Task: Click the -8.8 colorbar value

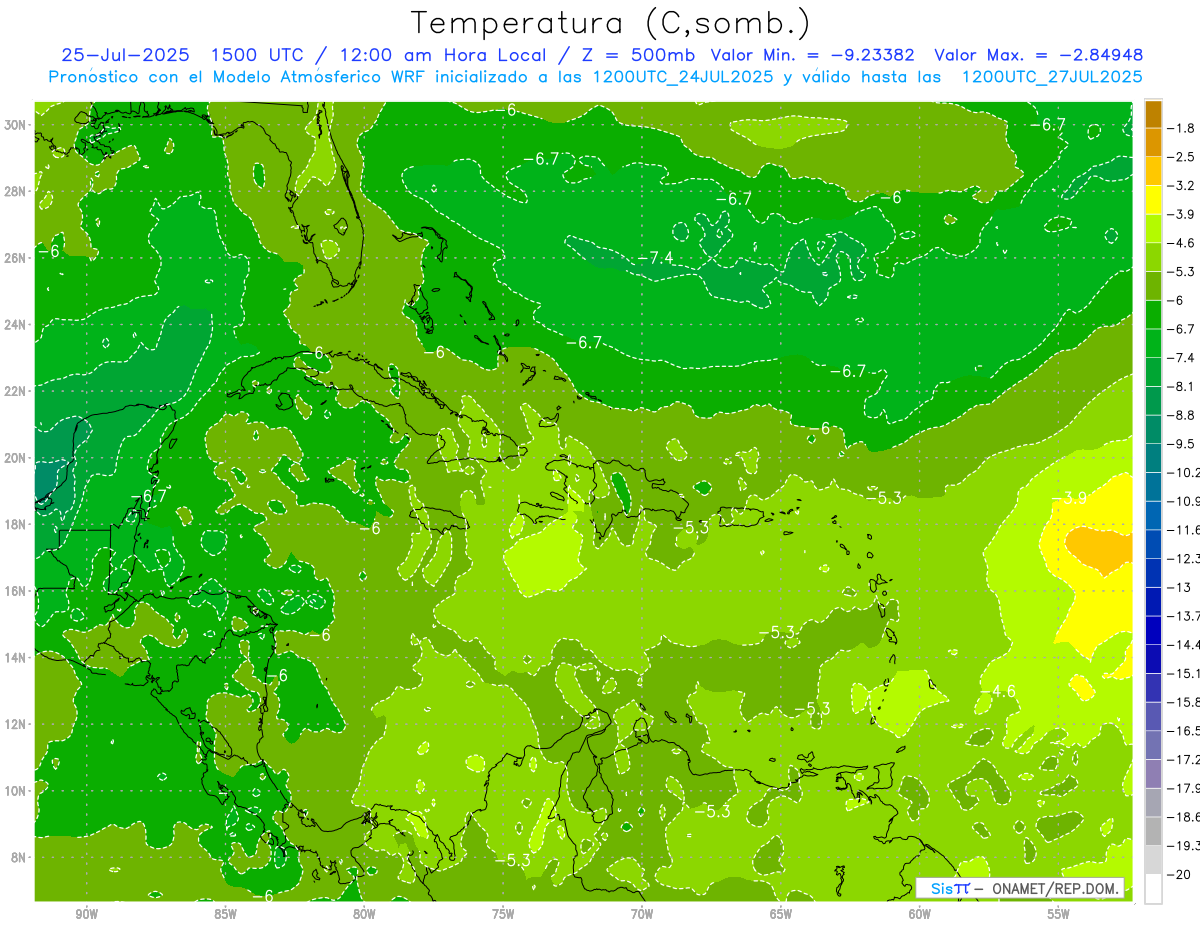Action: 1183,415
